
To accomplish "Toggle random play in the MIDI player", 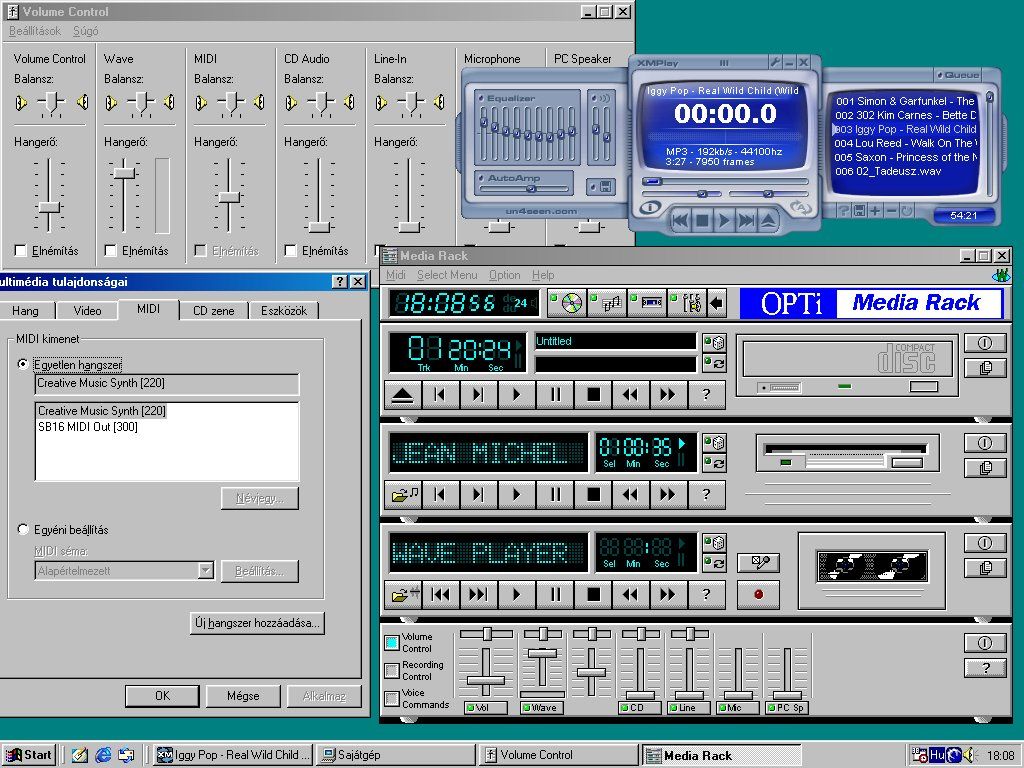I will point(714,443).
